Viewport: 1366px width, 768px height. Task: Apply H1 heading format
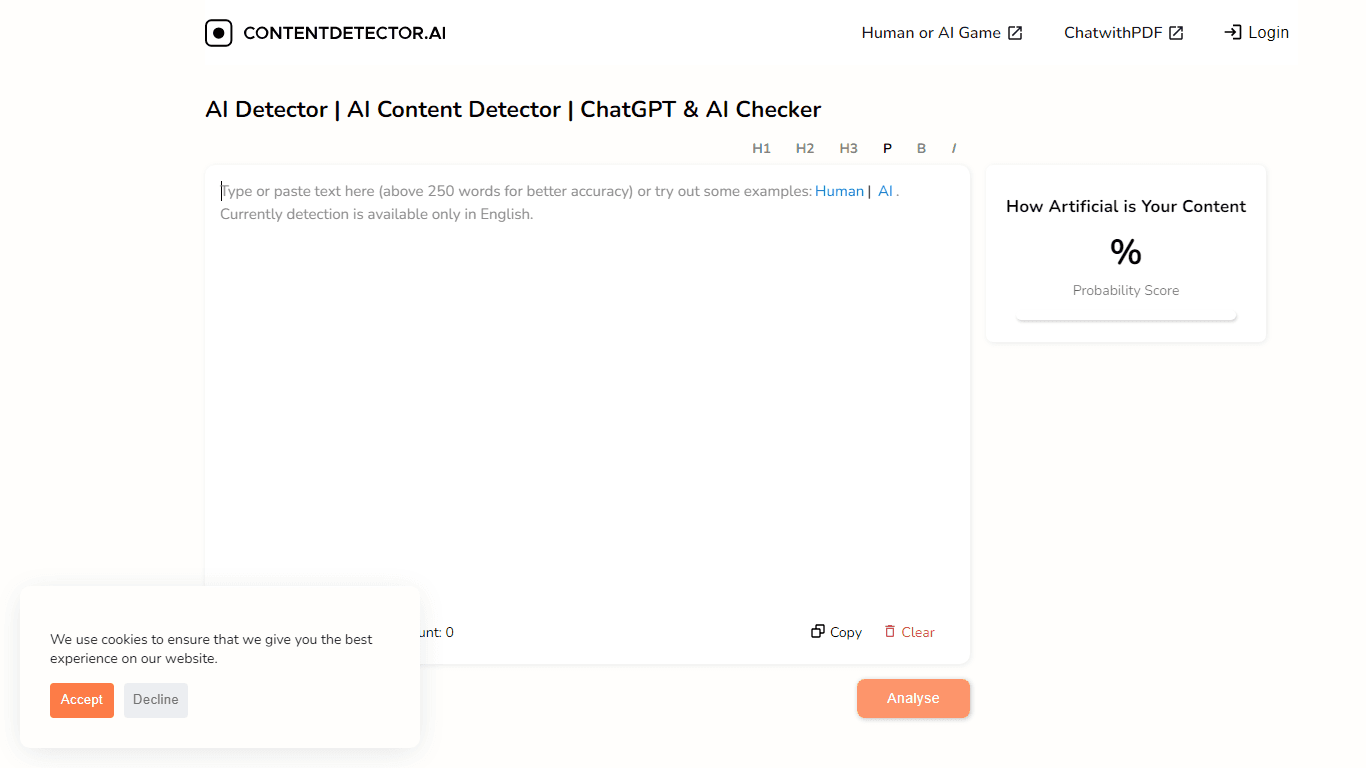click(x=761, y=148)
